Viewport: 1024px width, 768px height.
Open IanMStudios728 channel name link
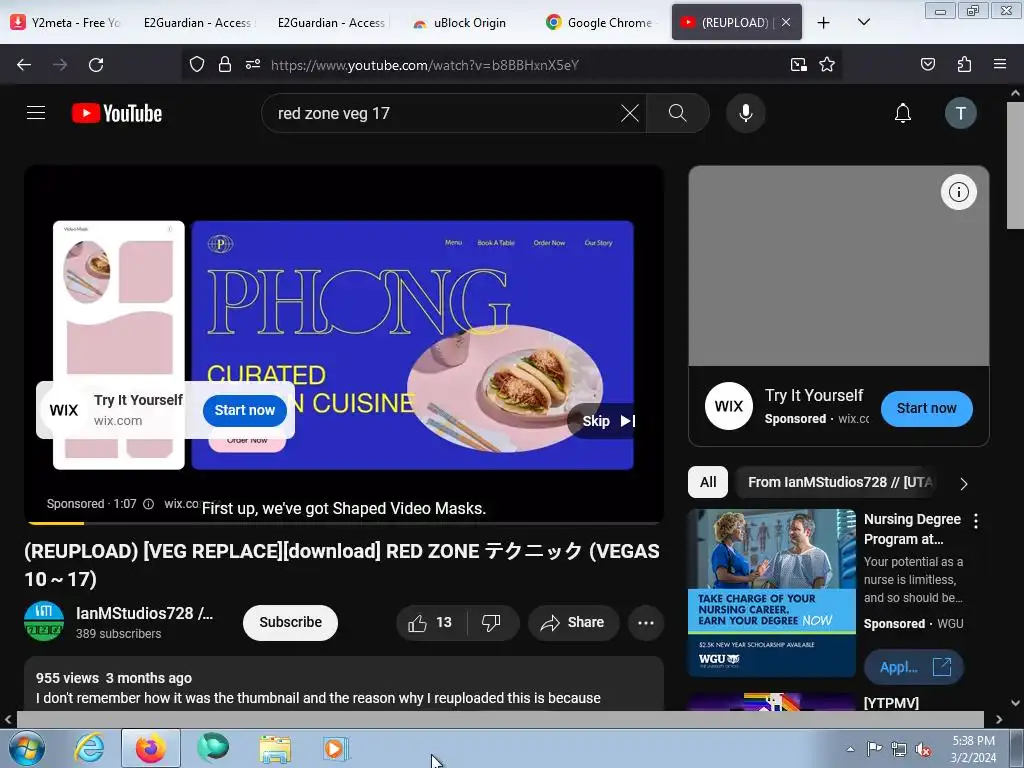tap(144, 613)
